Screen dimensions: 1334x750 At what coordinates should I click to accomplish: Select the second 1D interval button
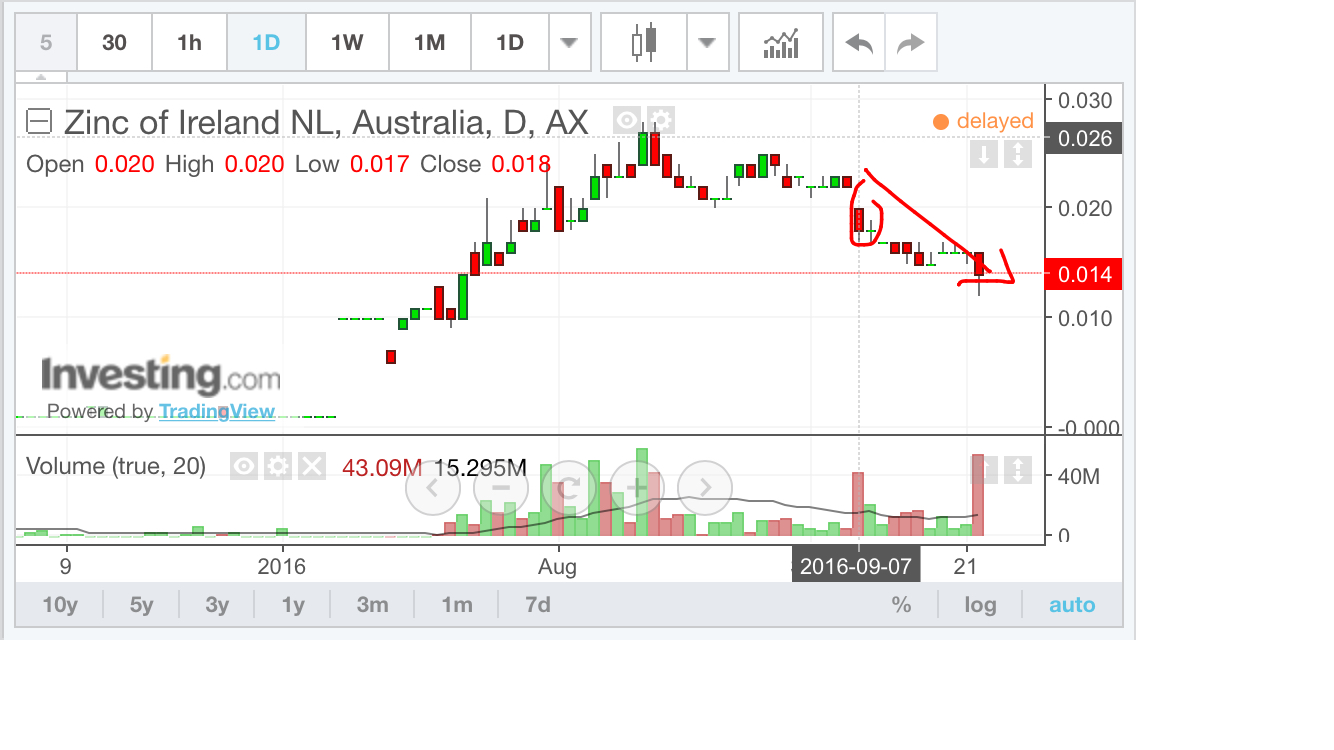click(510, 43)
